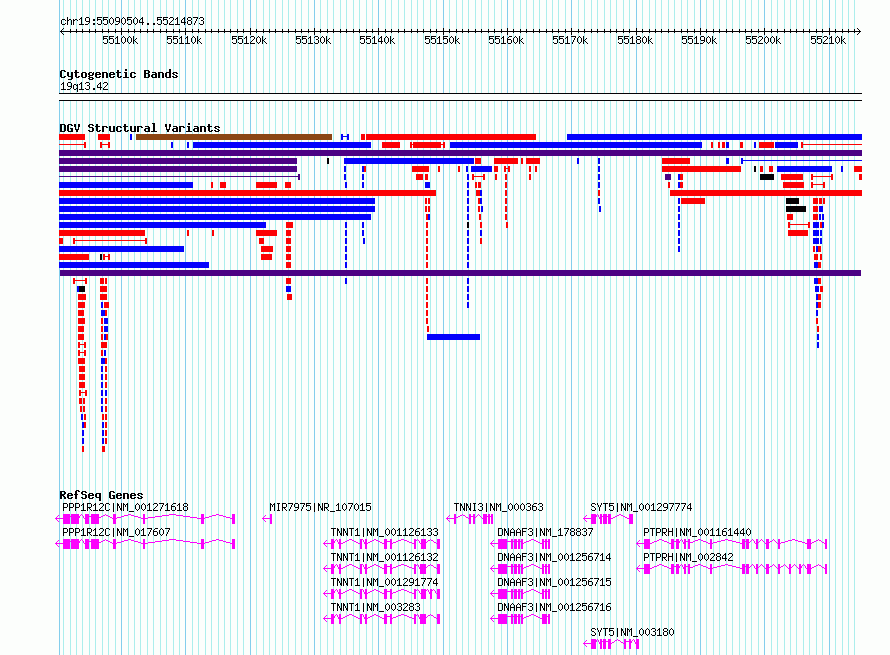Click the TNNT1 NM_003283 gene model glyph
890x655 pixels.
(x=382, y=619)
